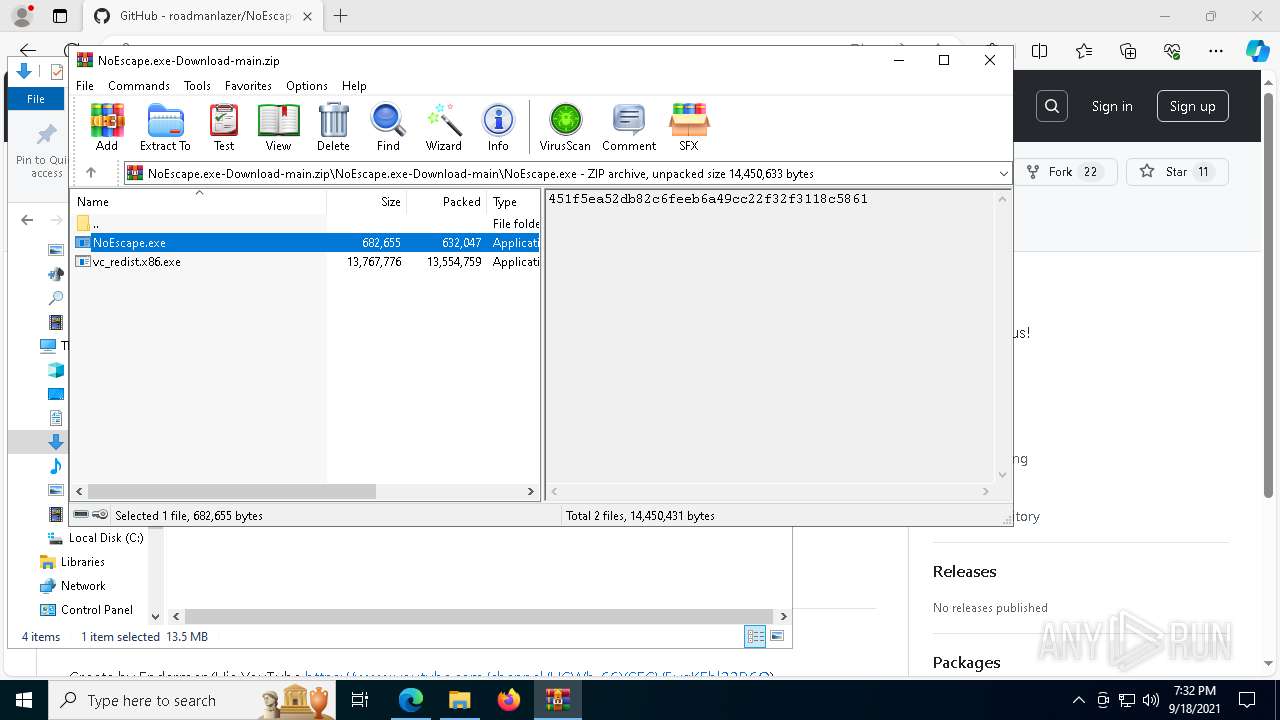Go up one folder level arrow
1280x720 pixels.
tap(91, 173)
